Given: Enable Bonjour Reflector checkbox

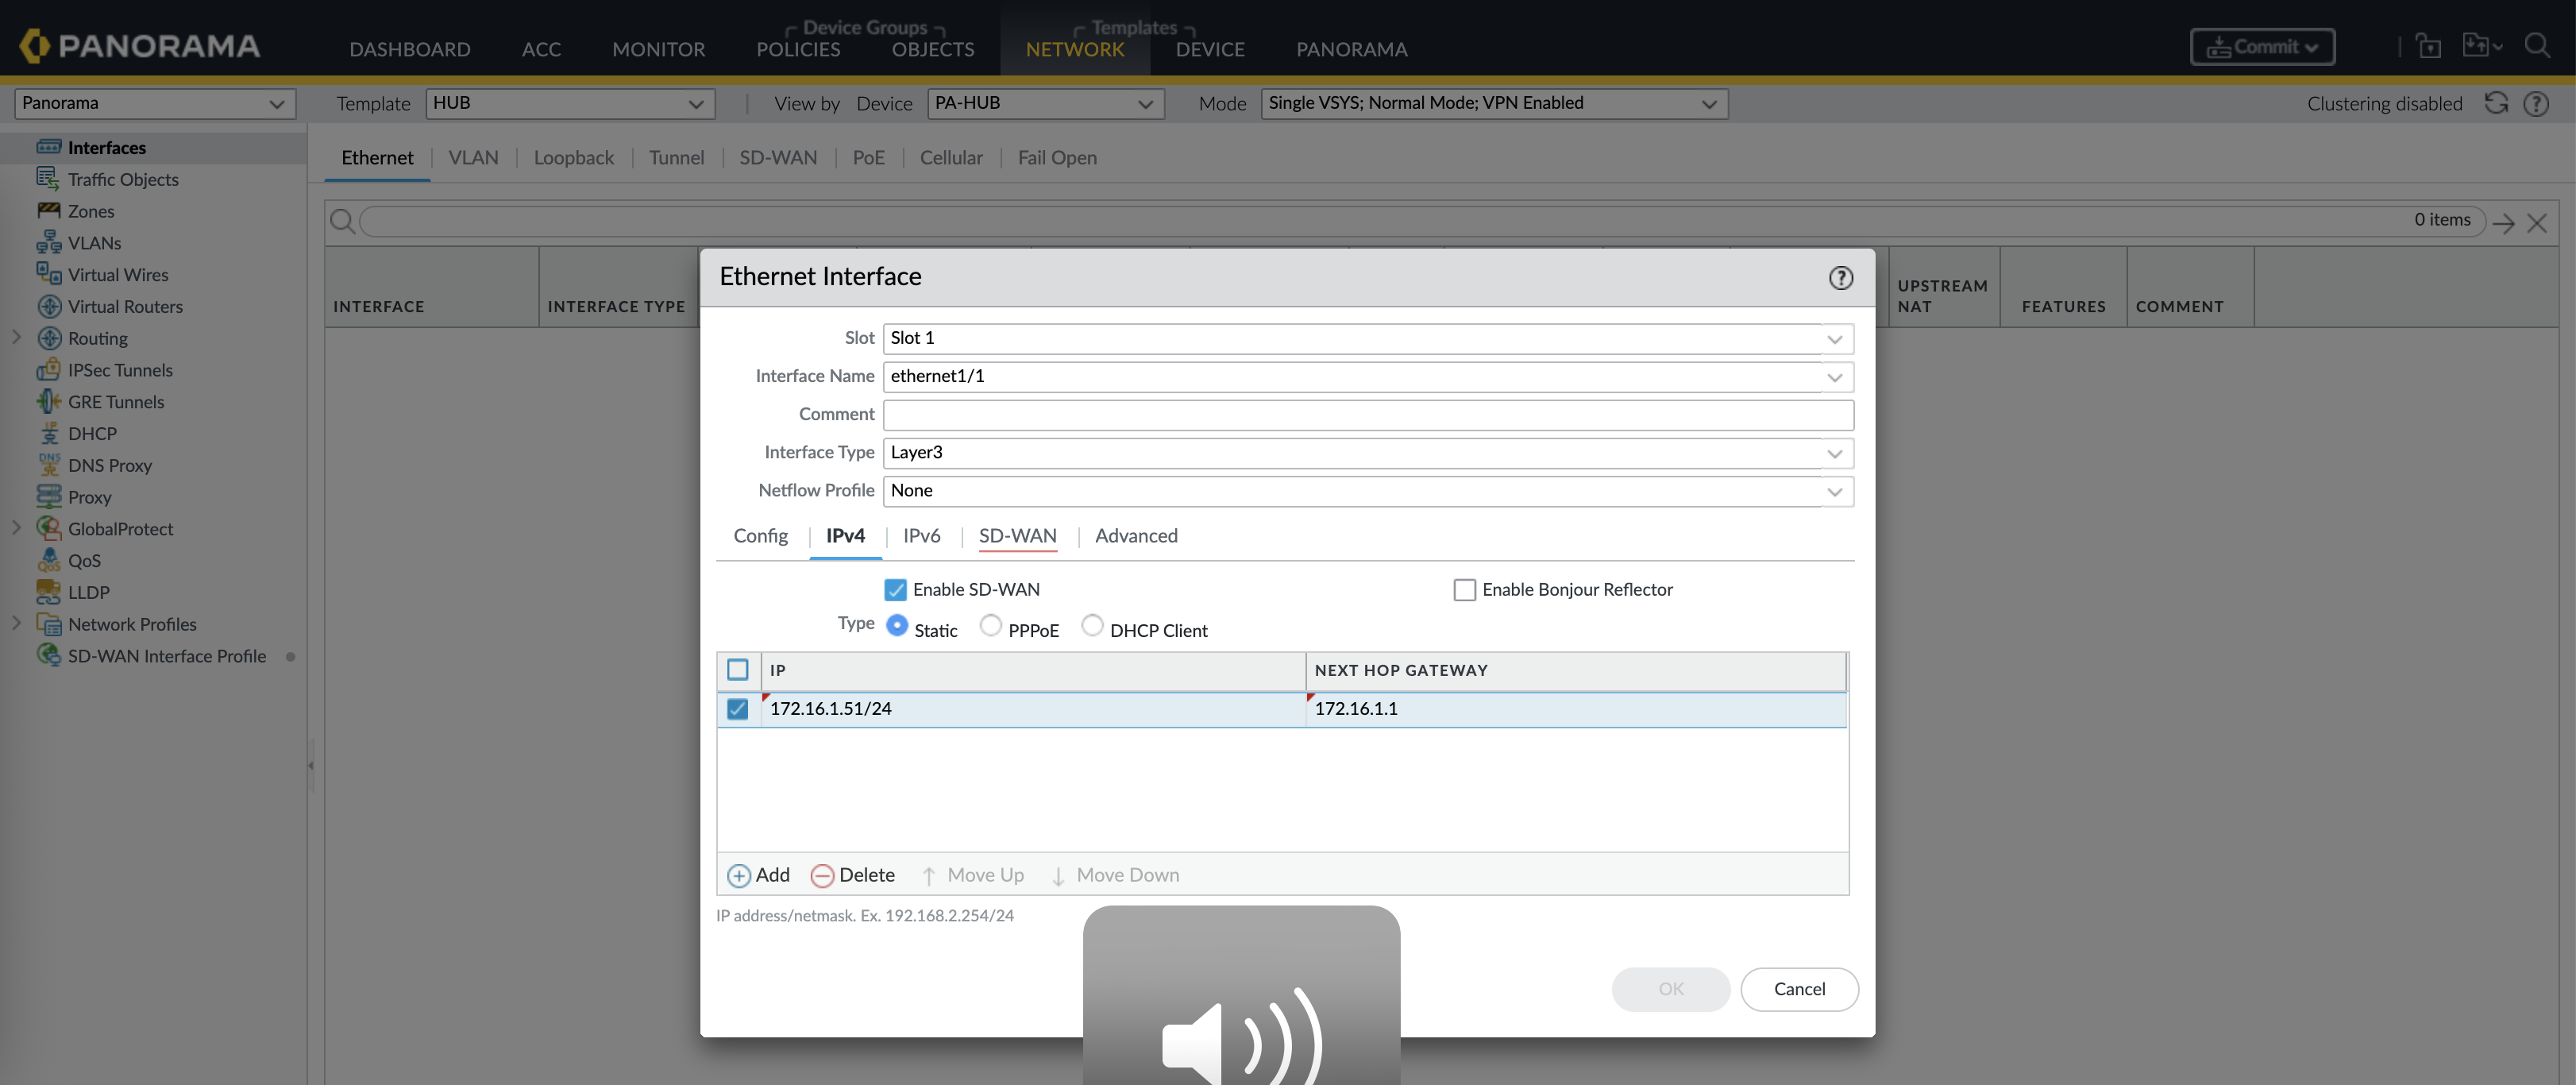Looking at the screenshot, I should (x=1464, y=590).
